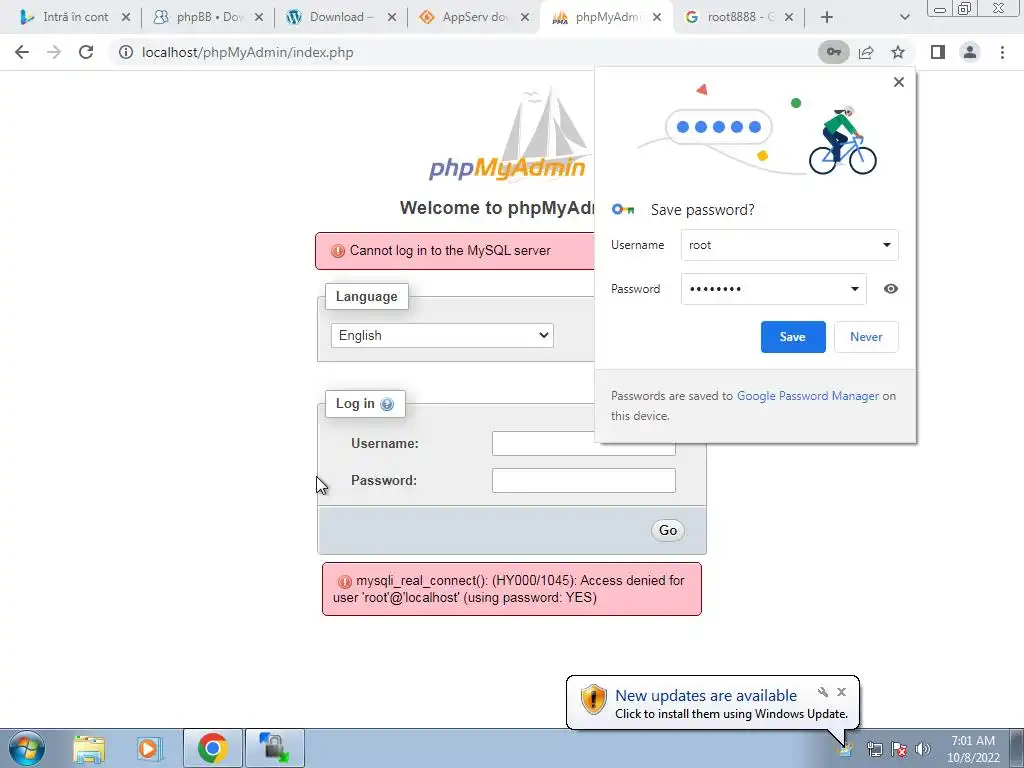
Task: Close the Intră în cont tab
Action: pos(126,18)
